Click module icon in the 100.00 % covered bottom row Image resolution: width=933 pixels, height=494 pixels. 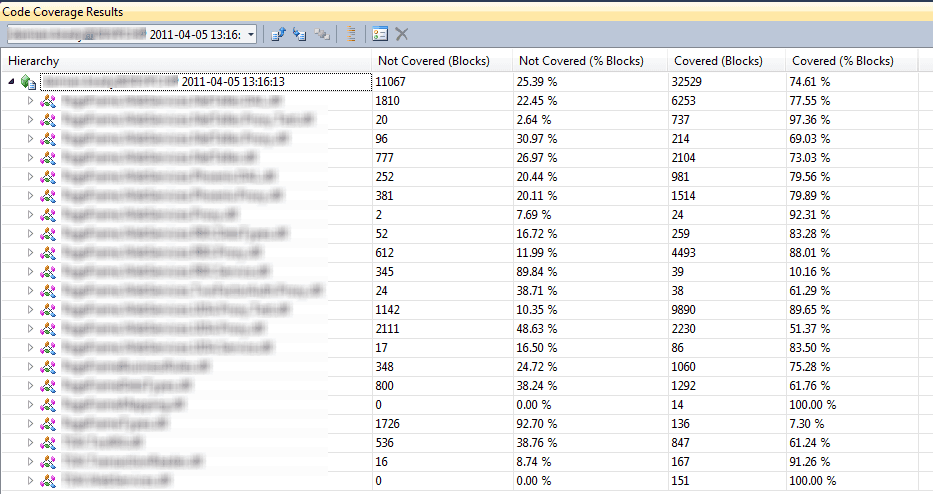(x=47, y=481)
